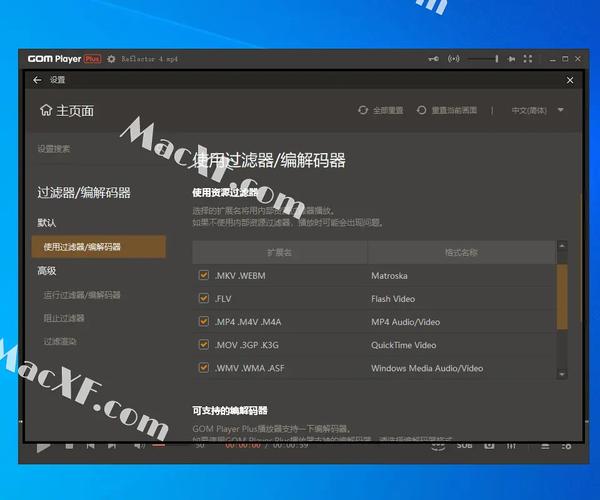Click the GOM Player logo in the title bar
This screenshot has height=500, width=600.
click(64, 59)
